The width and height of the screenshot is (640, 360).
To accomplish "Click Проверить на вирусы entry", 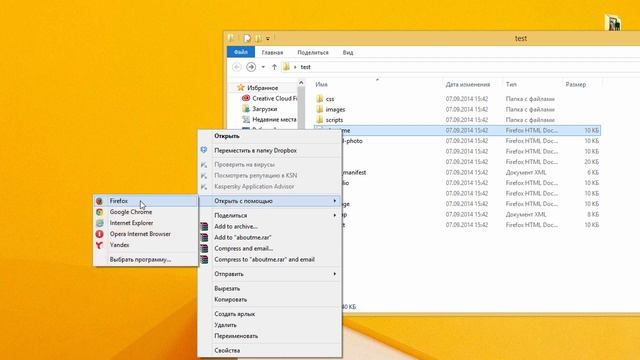I will [270, 164].
